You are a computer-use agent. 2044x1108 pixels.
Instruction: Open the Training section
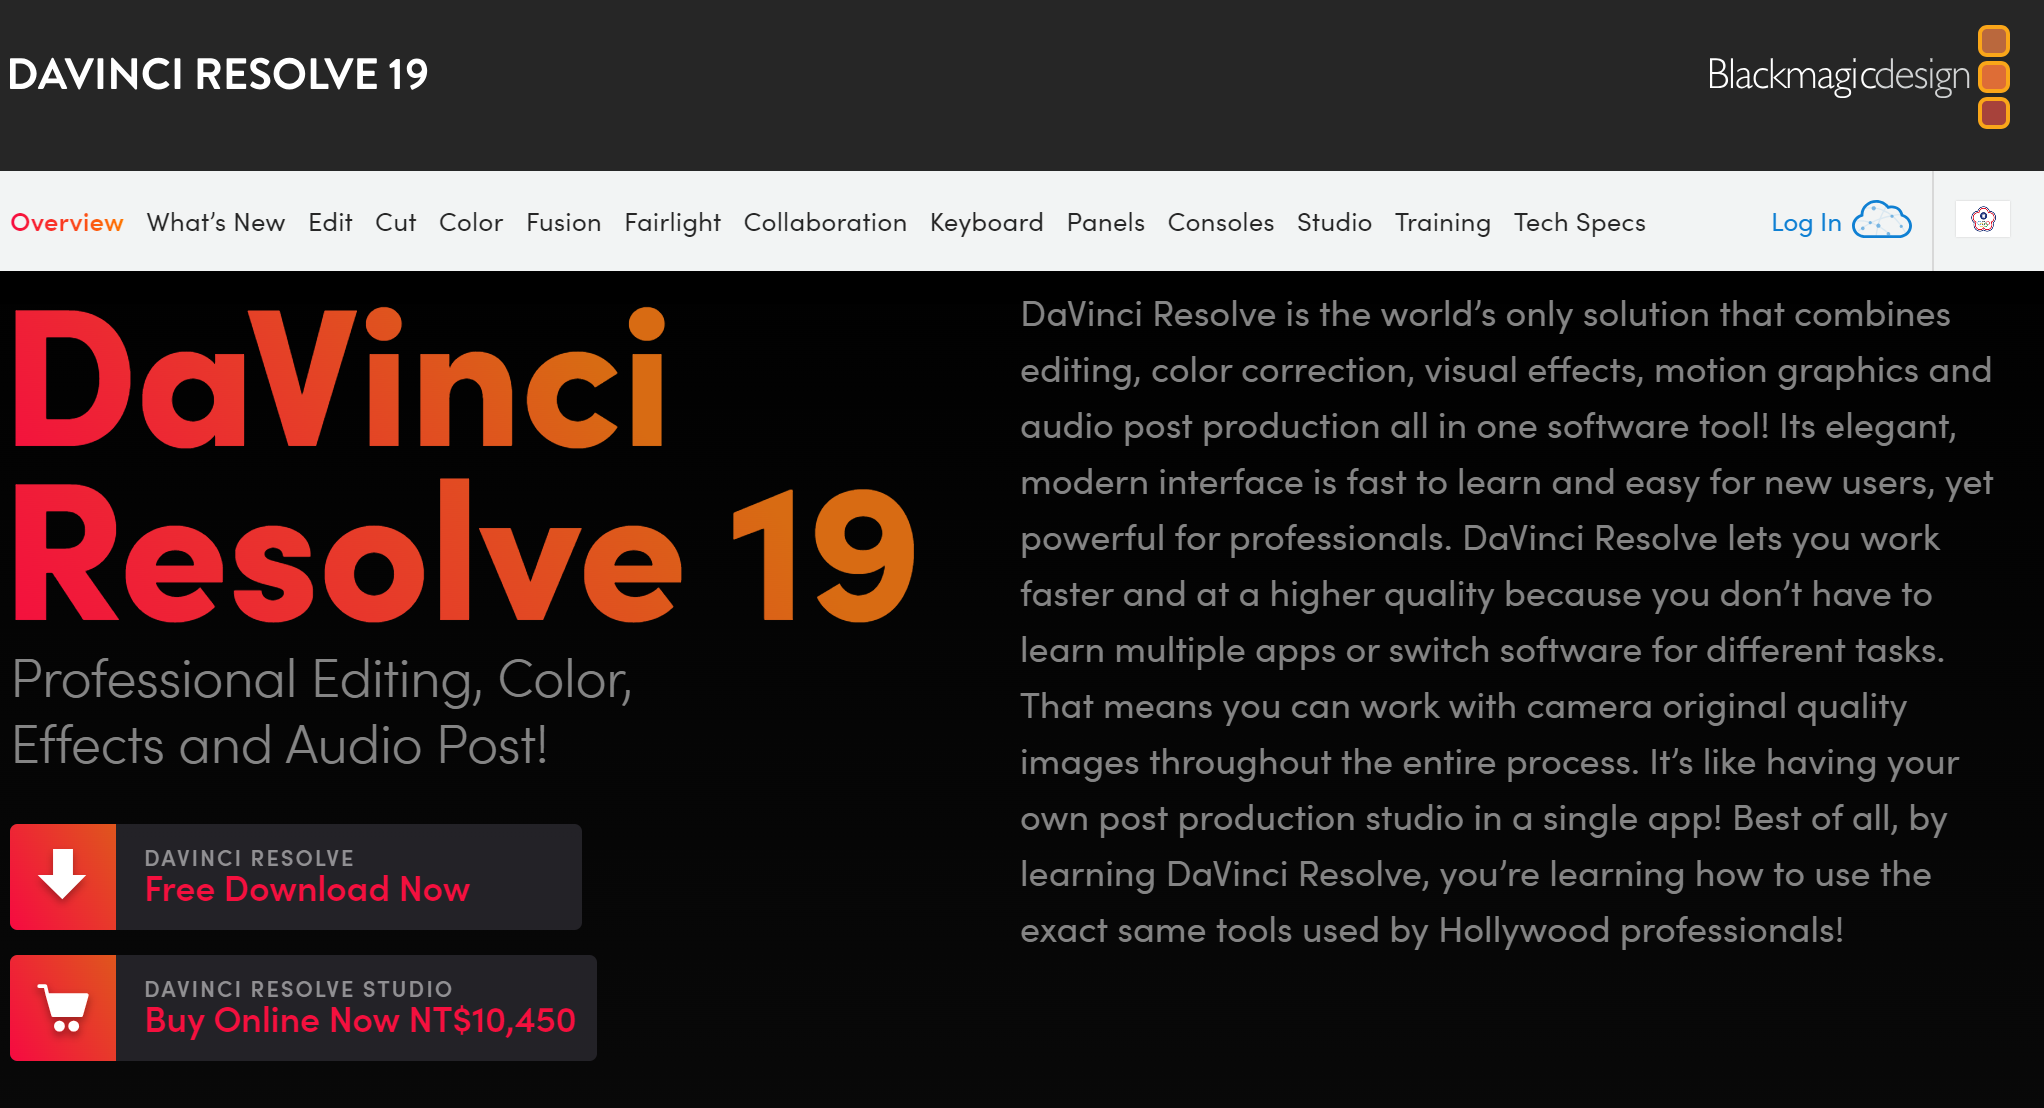[x=1443, y=222]
